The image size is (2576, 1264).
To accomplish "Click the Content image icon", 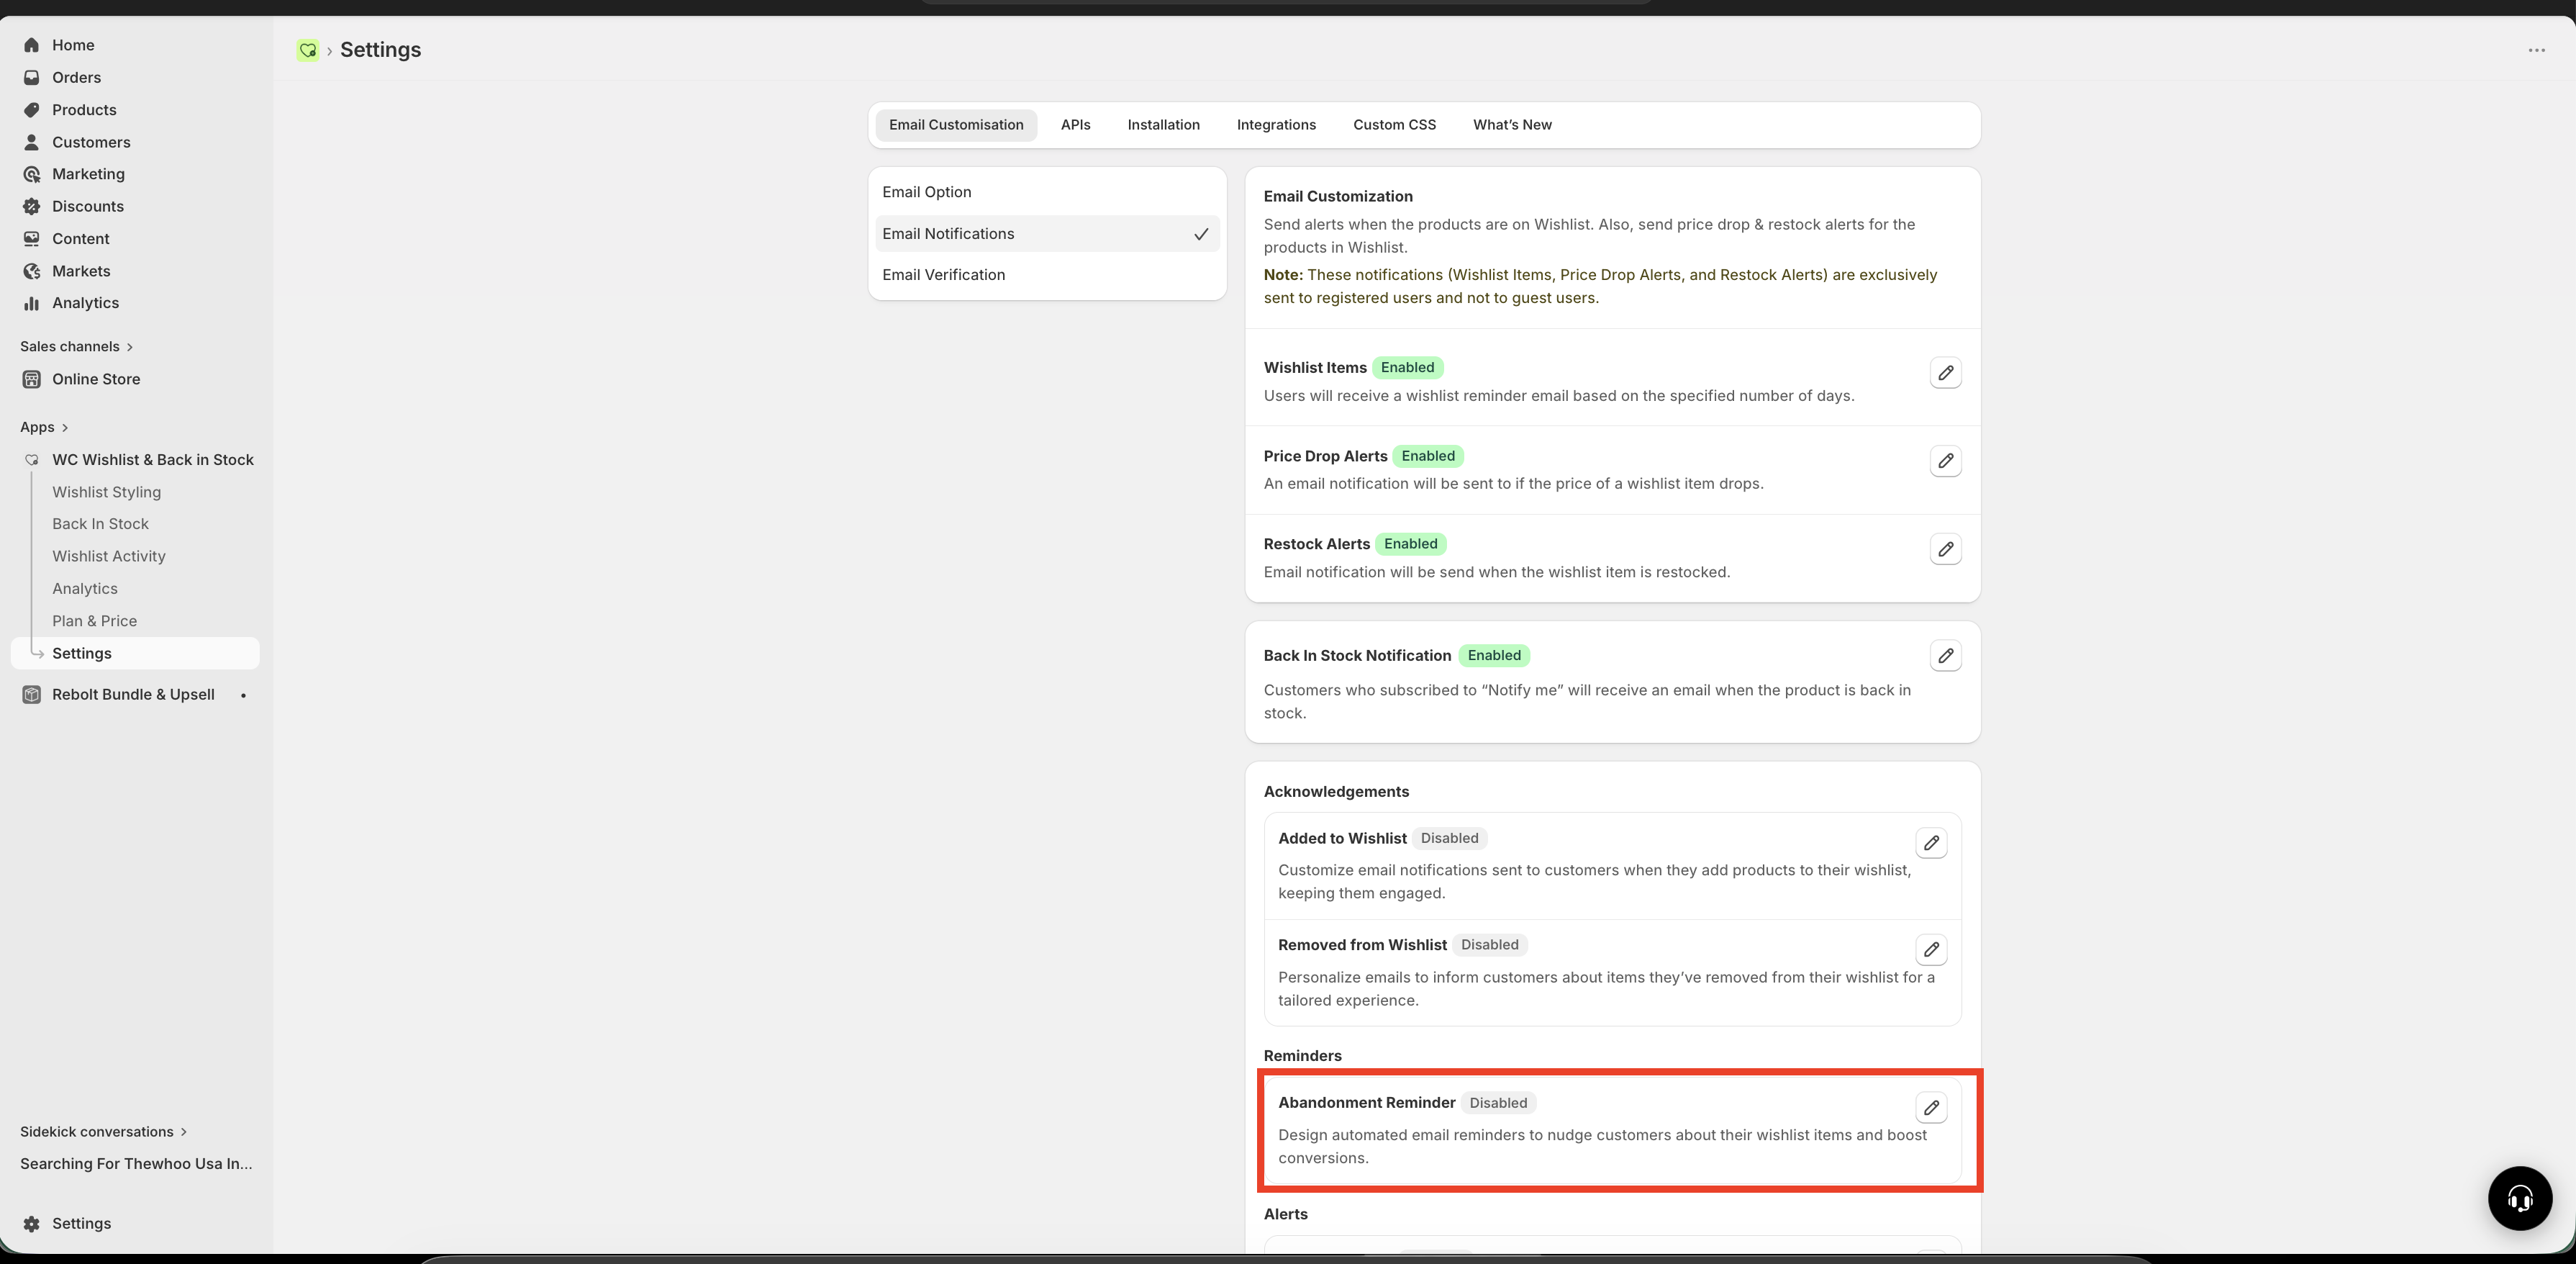I will click(32, 239).
